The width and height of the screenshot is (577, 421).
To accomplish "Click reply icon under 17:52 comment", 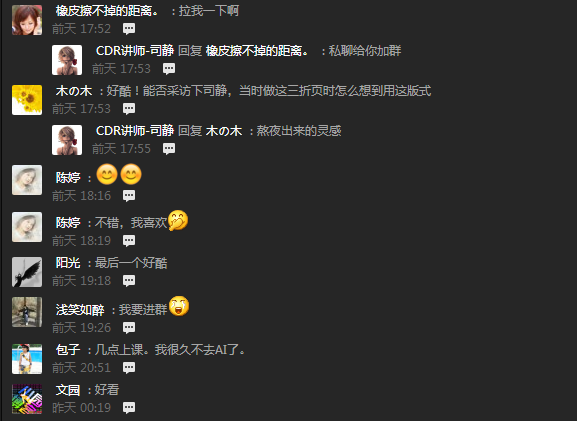I will pos(129,29).
